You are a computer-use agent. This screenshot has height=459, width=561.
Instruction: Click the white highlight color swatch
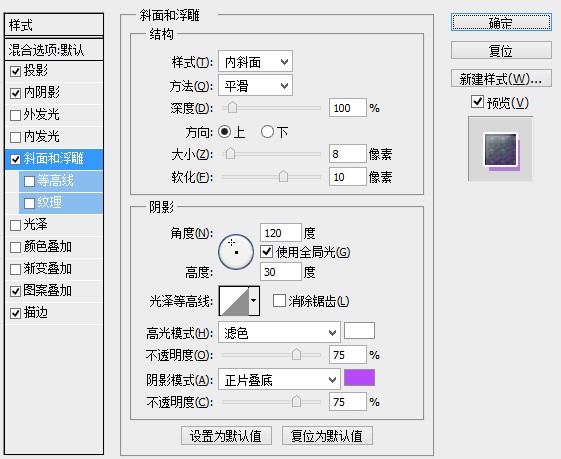tap(359, 331)
